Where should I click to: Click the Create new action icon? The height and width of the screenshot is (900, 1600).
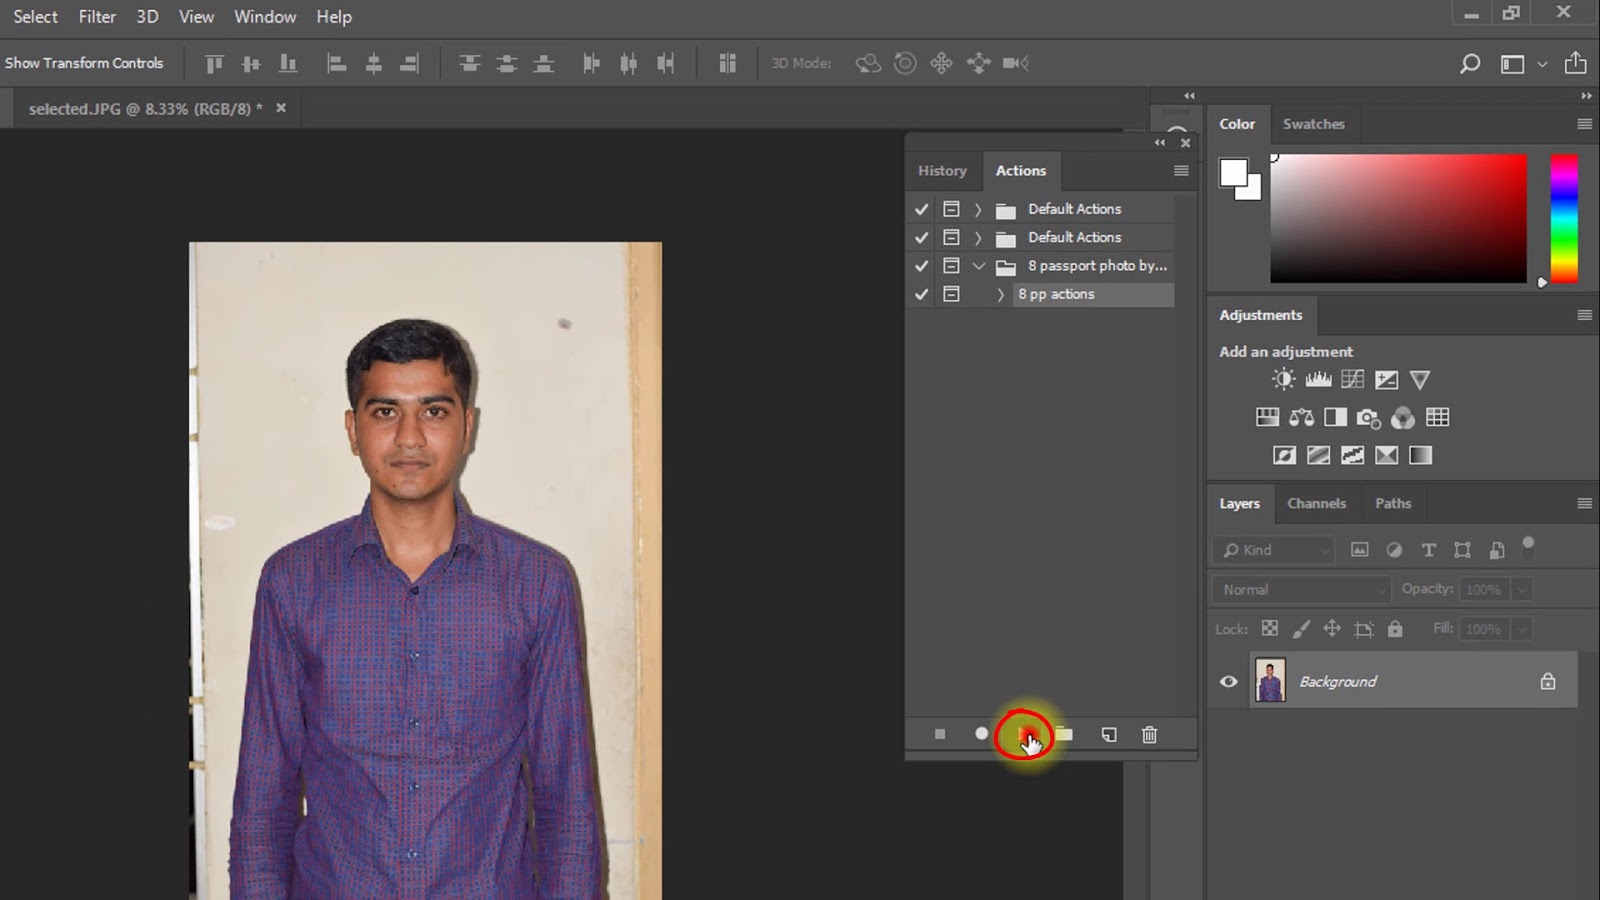pos(1108,734)
